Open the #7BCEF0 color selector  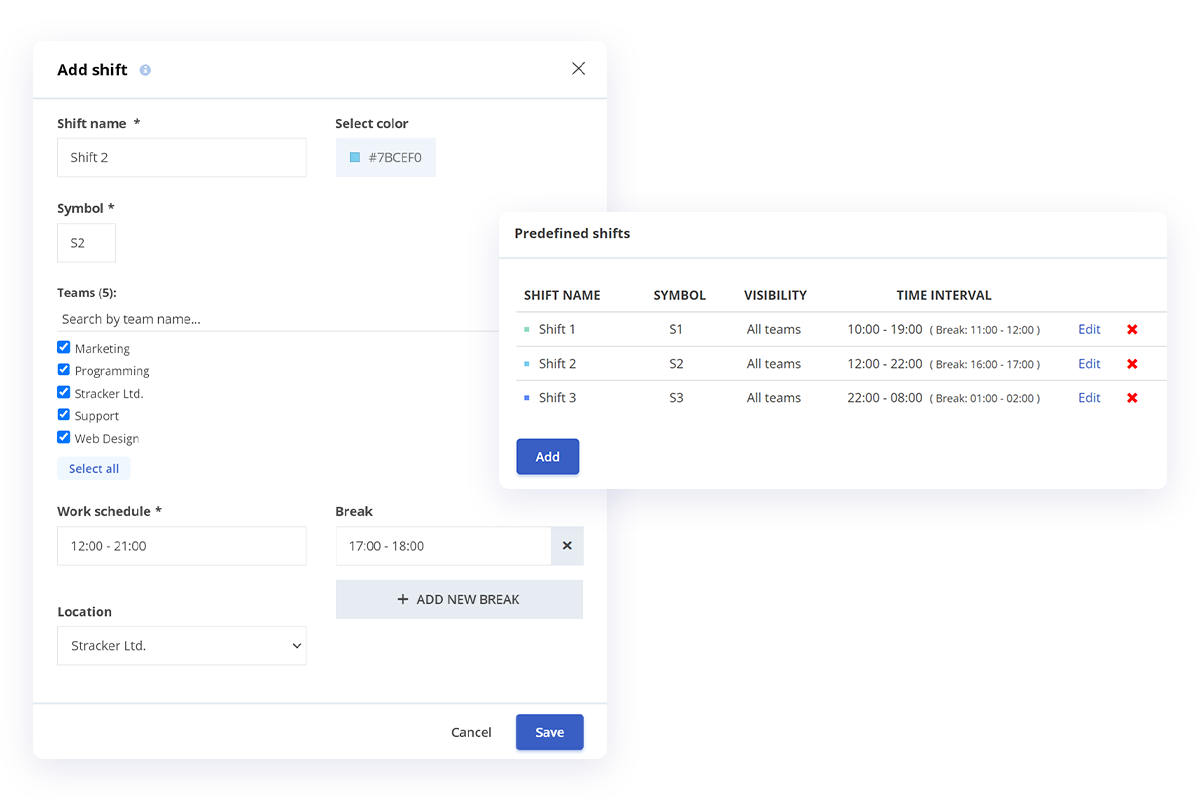385,157
